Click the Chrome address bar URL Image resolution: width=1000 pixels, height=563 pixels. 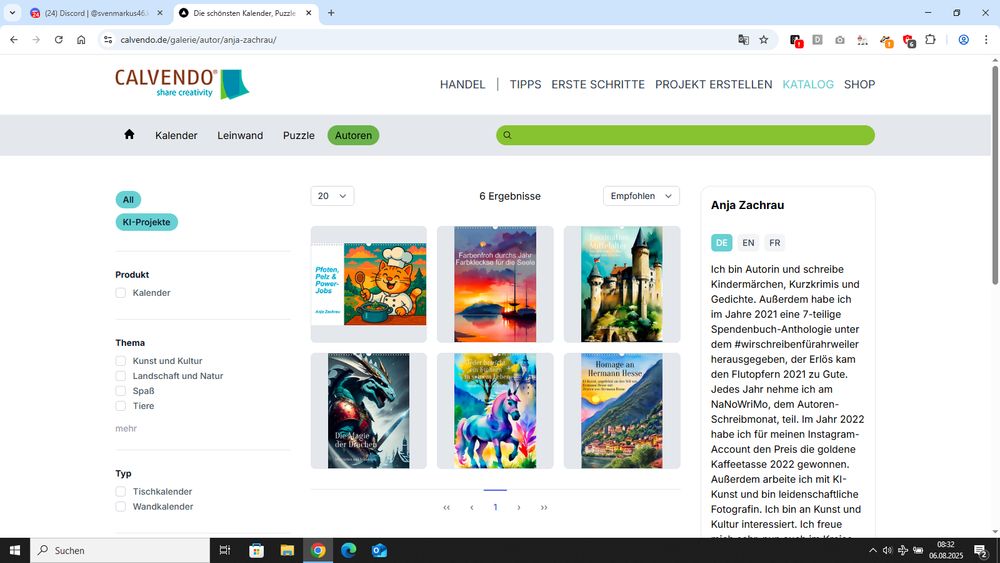pyautogui.click(x=198, y=40)
